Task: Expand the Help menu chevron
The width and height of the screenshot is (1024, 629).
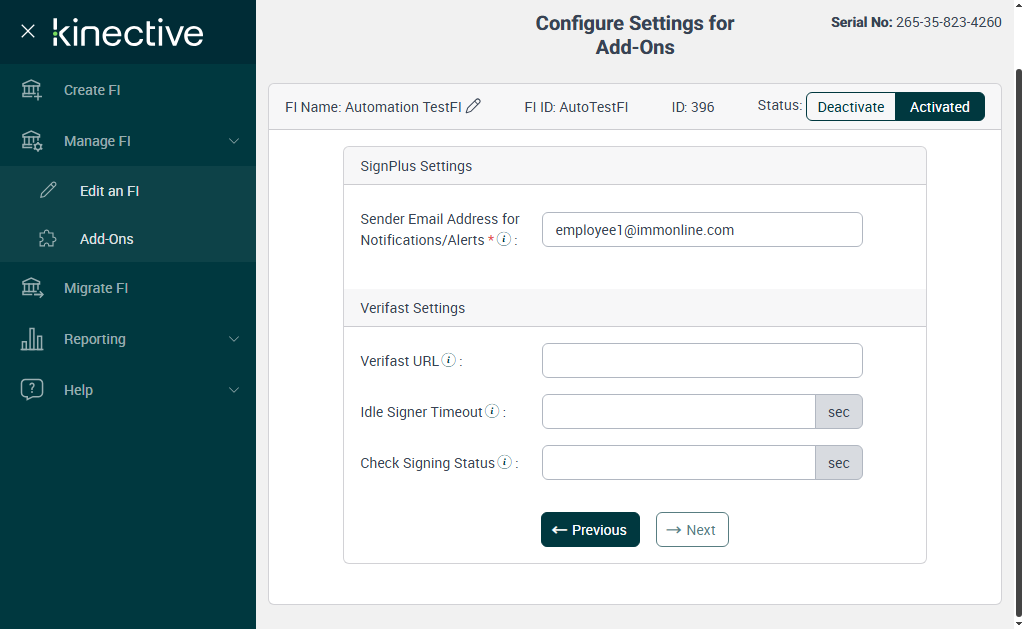Action: (234, 390)
